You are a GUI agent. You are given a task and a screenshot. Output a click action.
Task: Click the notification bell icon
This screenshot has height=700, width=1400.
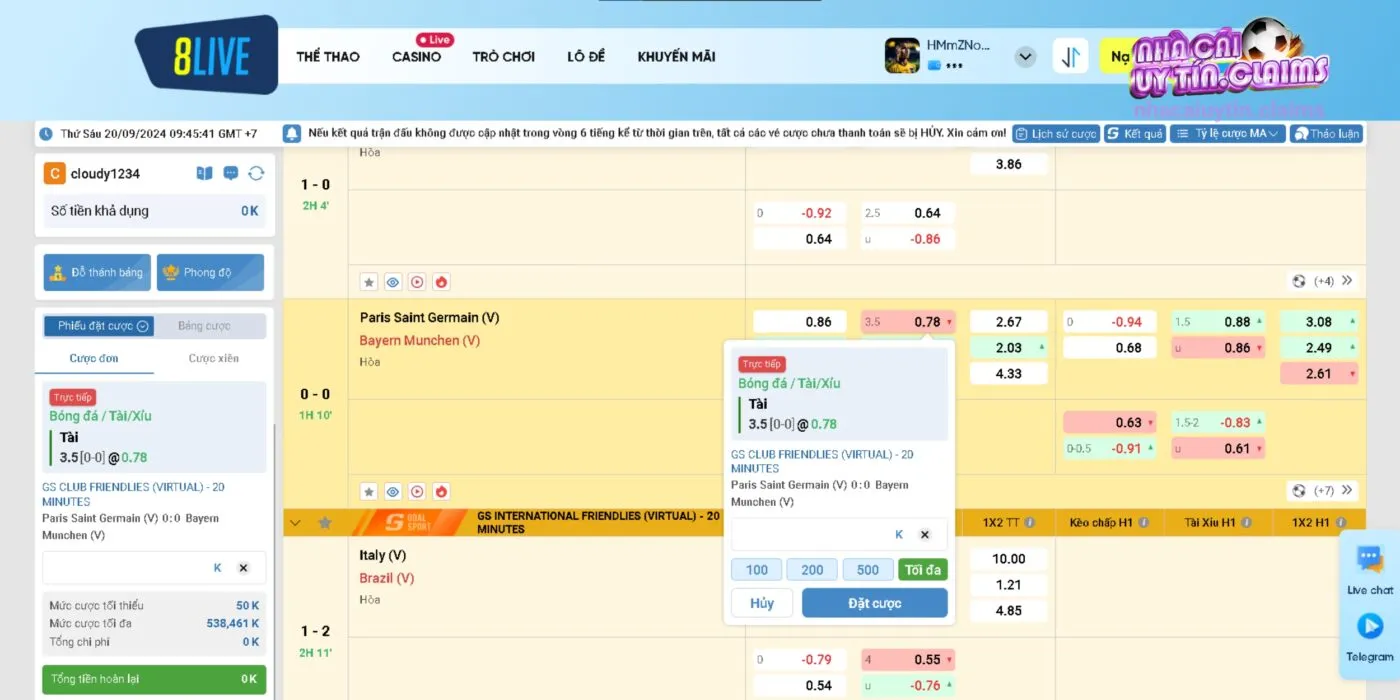click(x=292, y=133)
